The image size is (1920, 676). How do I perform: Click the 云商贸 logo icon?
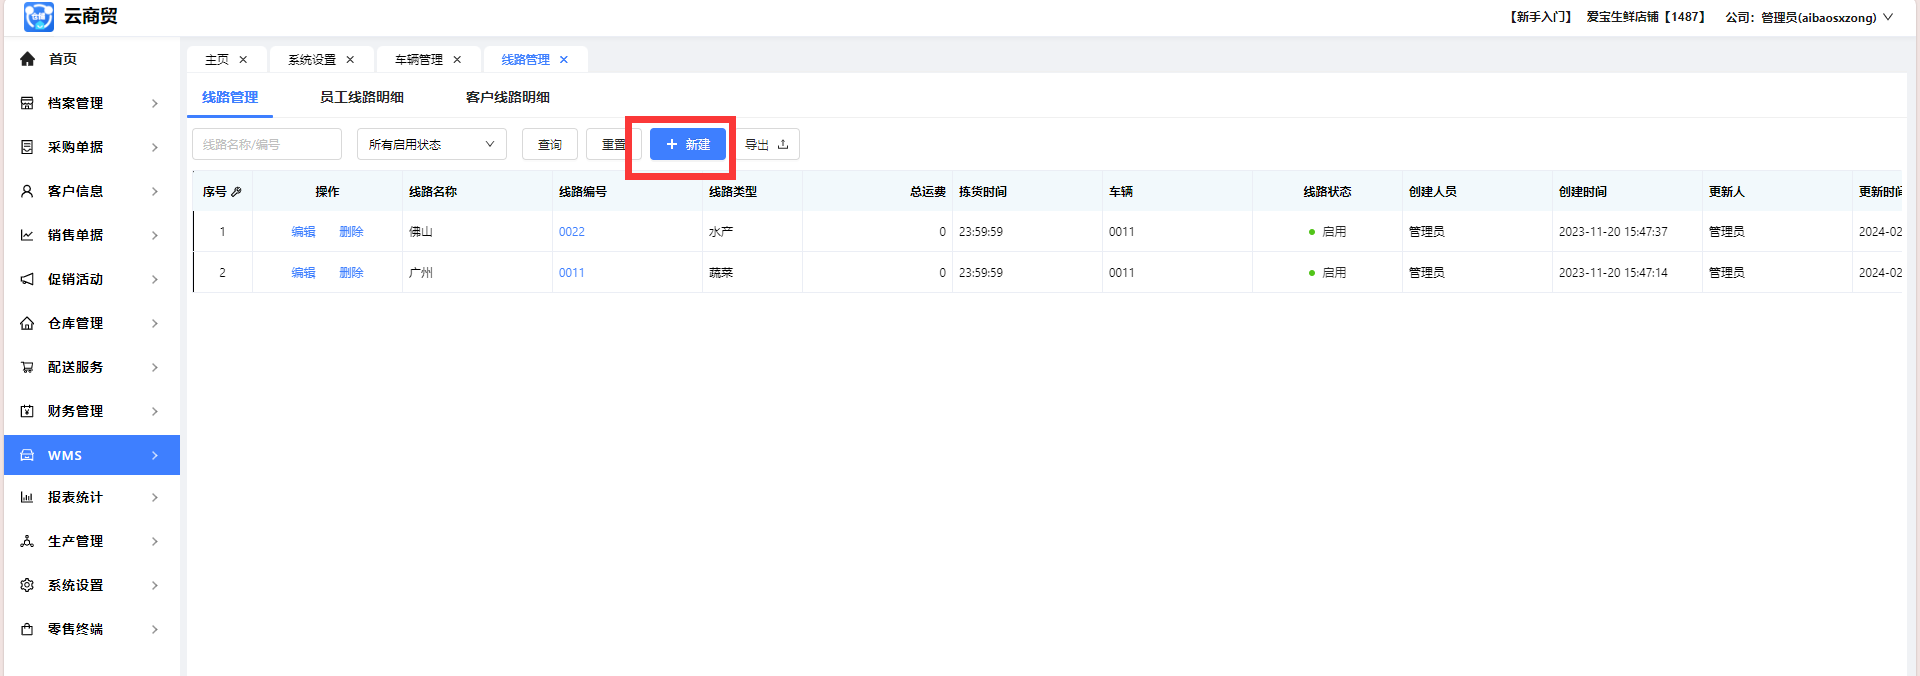point(38,17)
